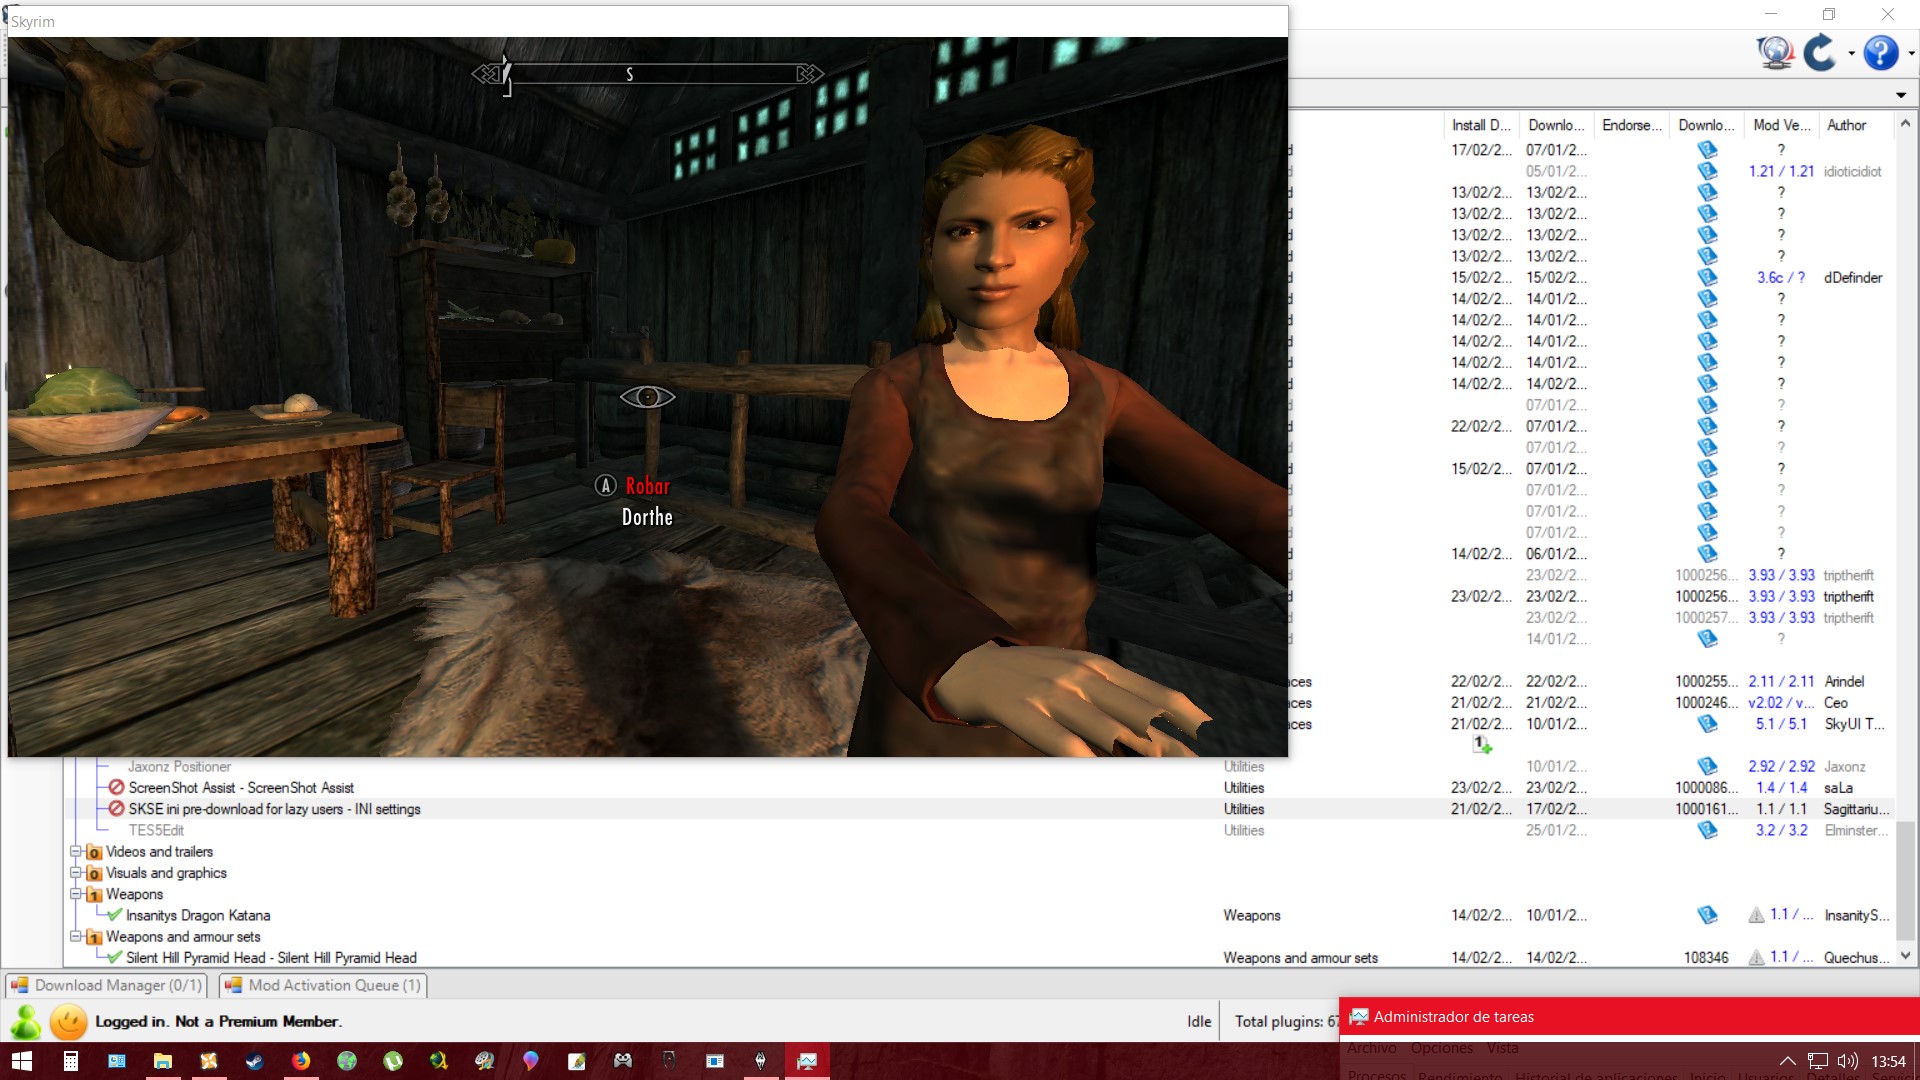The image size is (1920, 1080).
Task: Click the green user profile icon
Action: point(26,1021)
